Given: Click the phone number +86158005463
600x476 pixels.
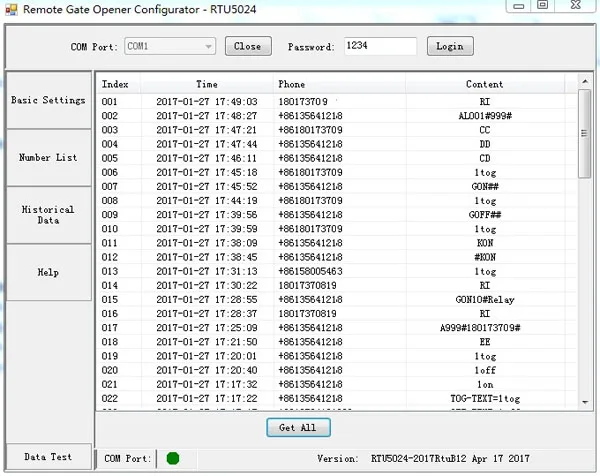Looking at the screenshot, I should (310, 272).
